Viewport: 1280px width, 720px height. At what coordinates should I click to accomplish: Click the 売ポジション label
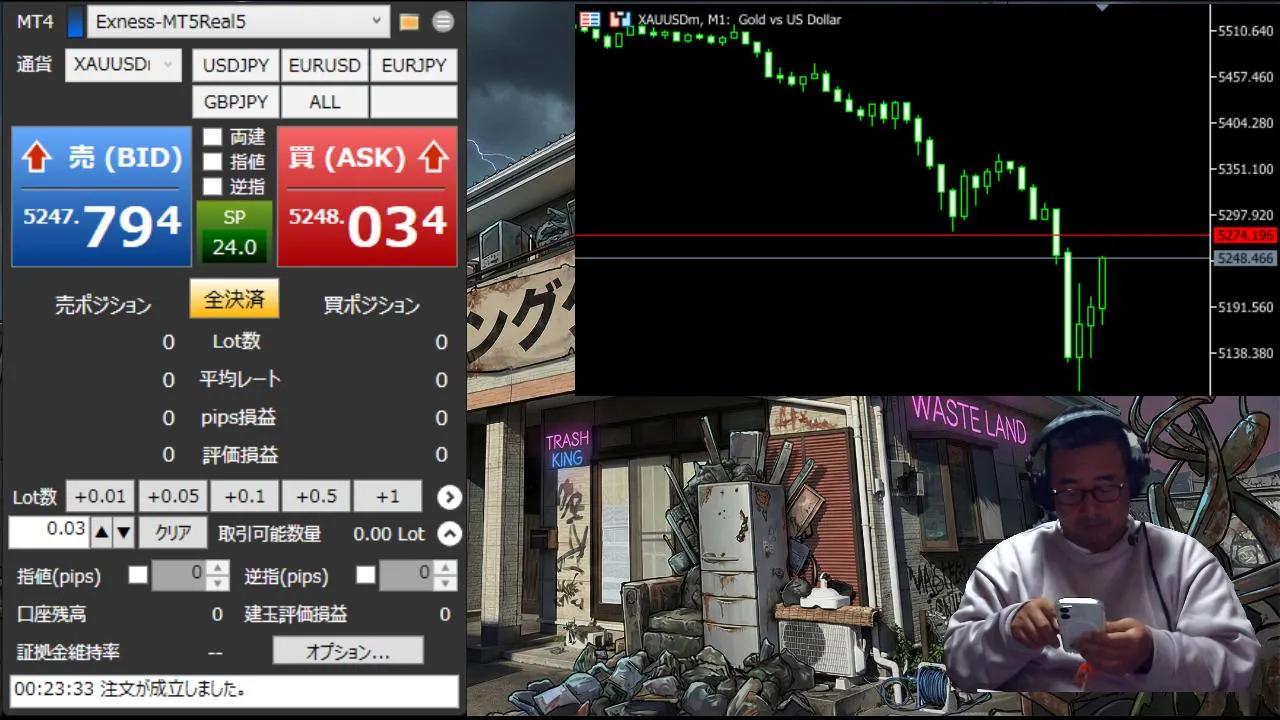coord(103,306)
